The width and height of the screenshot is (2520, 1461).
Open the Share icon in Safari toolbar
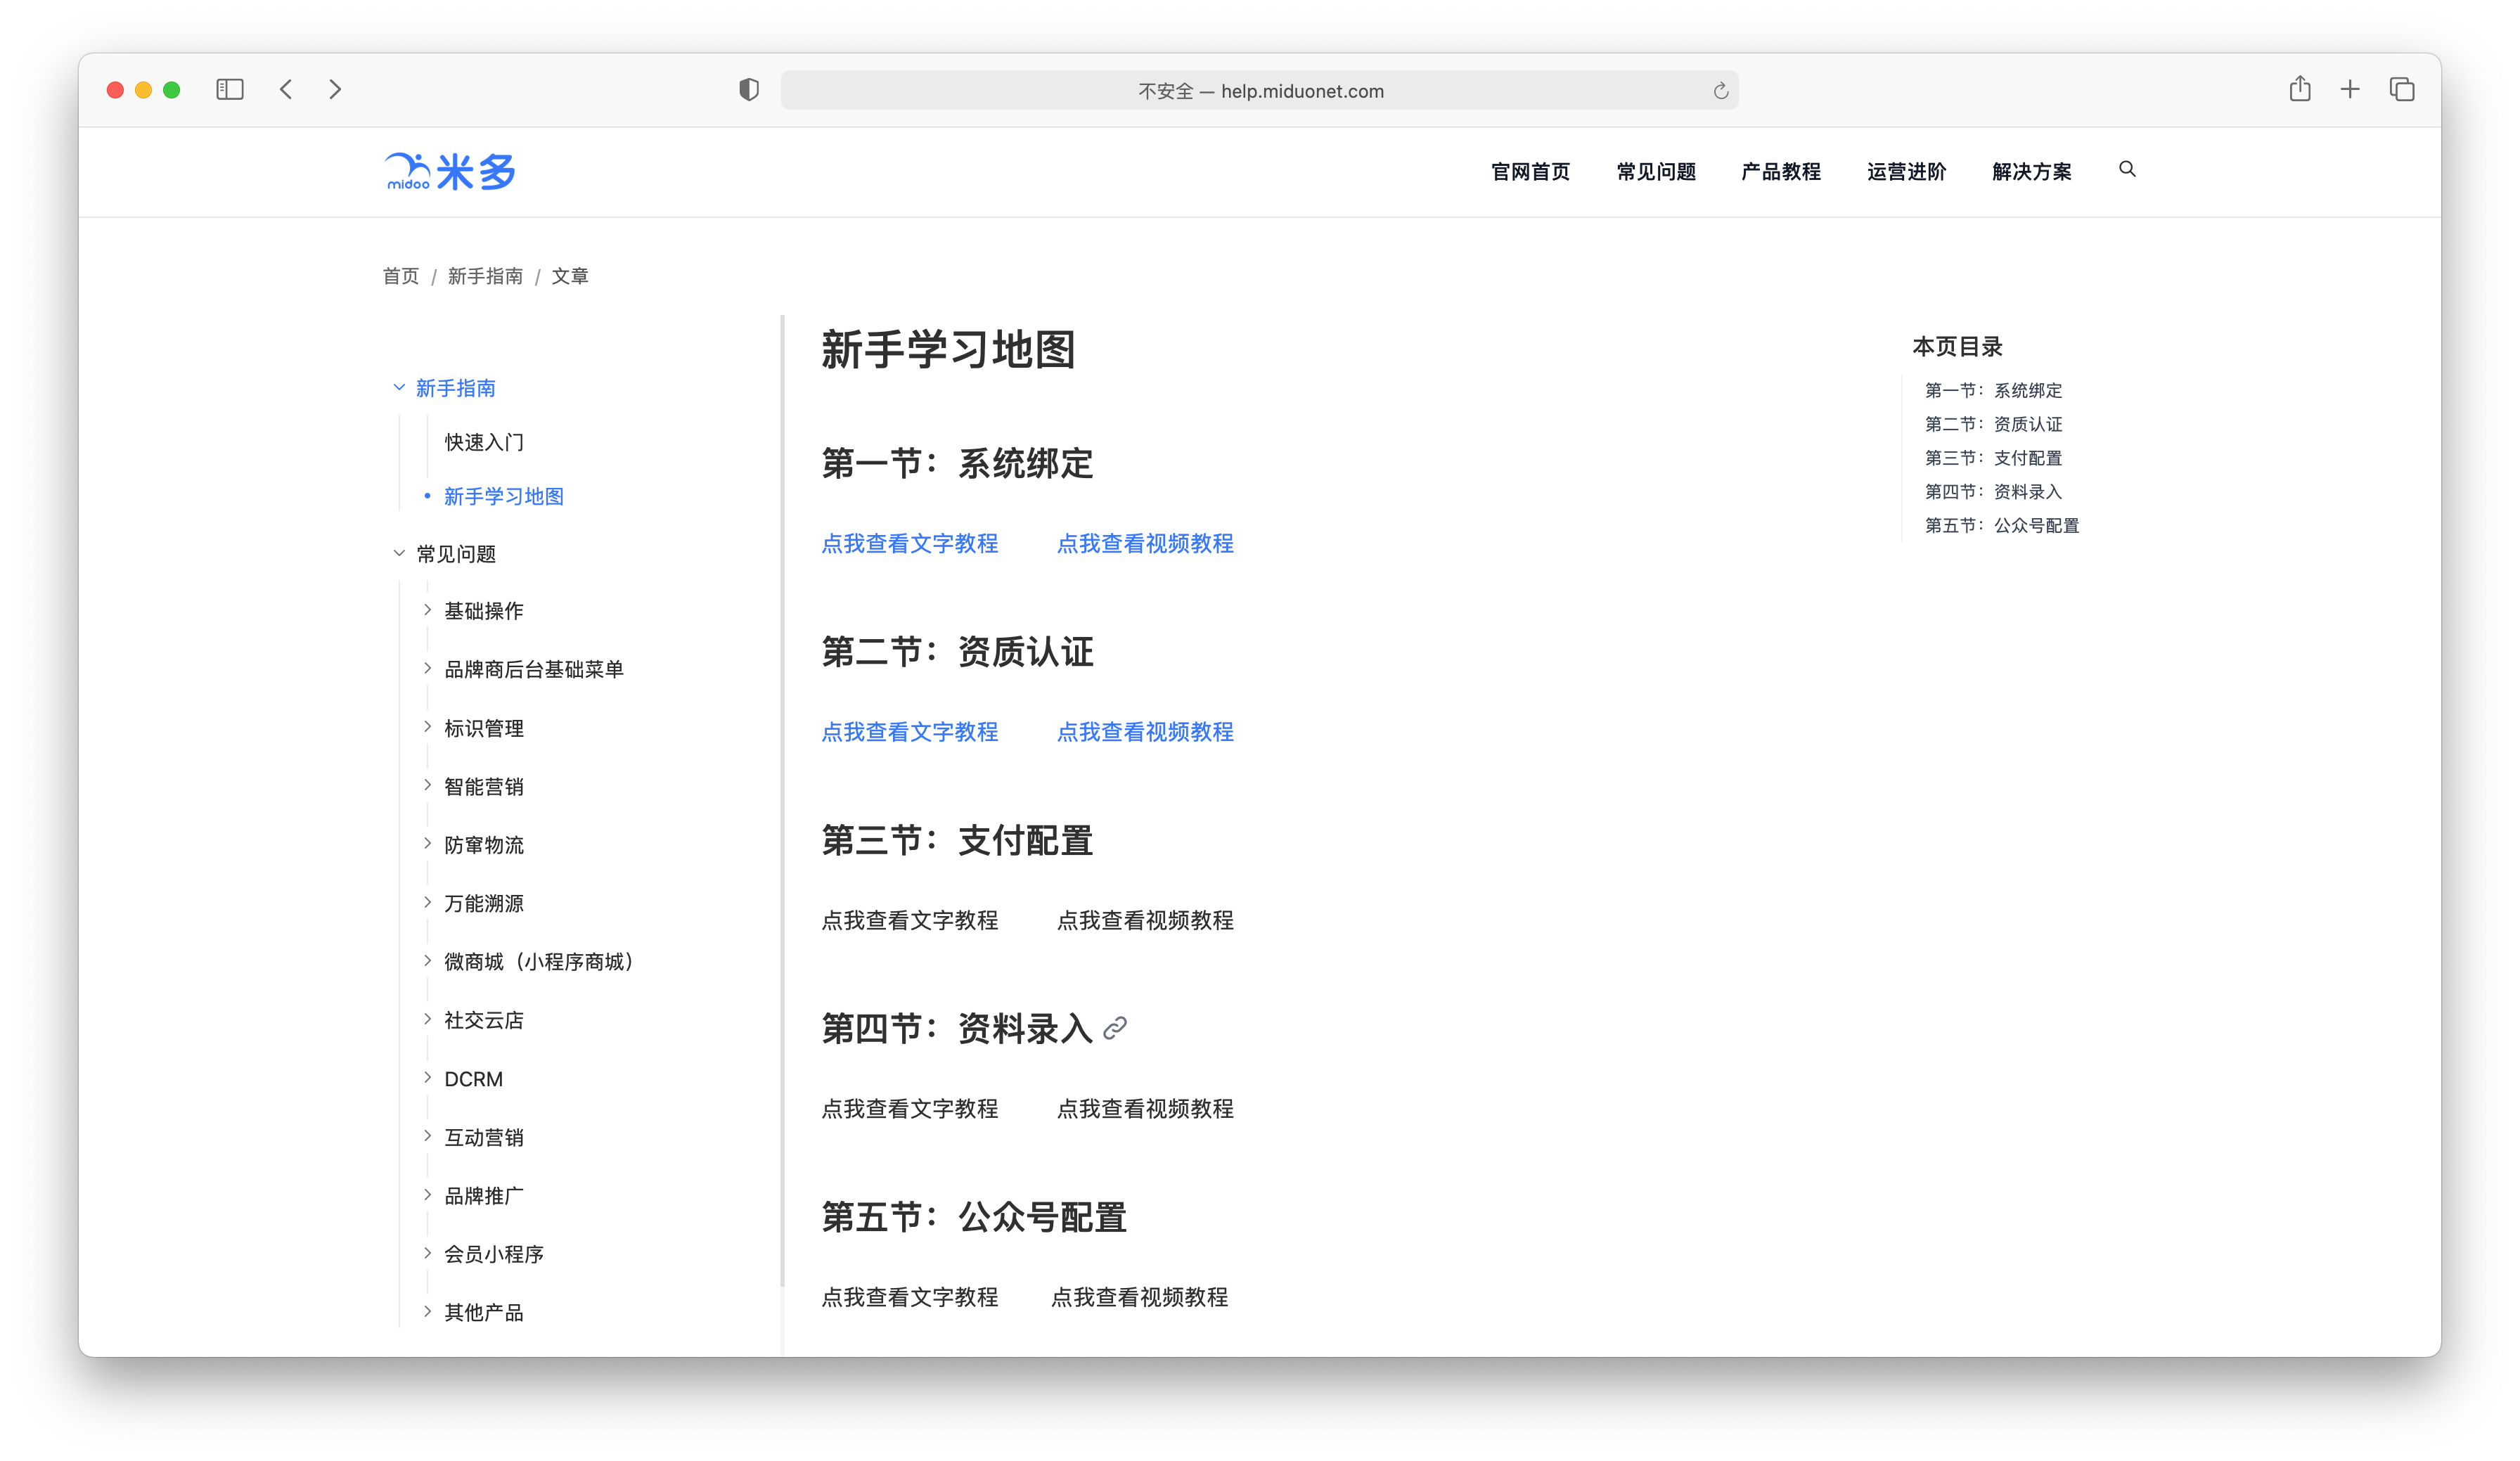click(x=2300, y=89)
